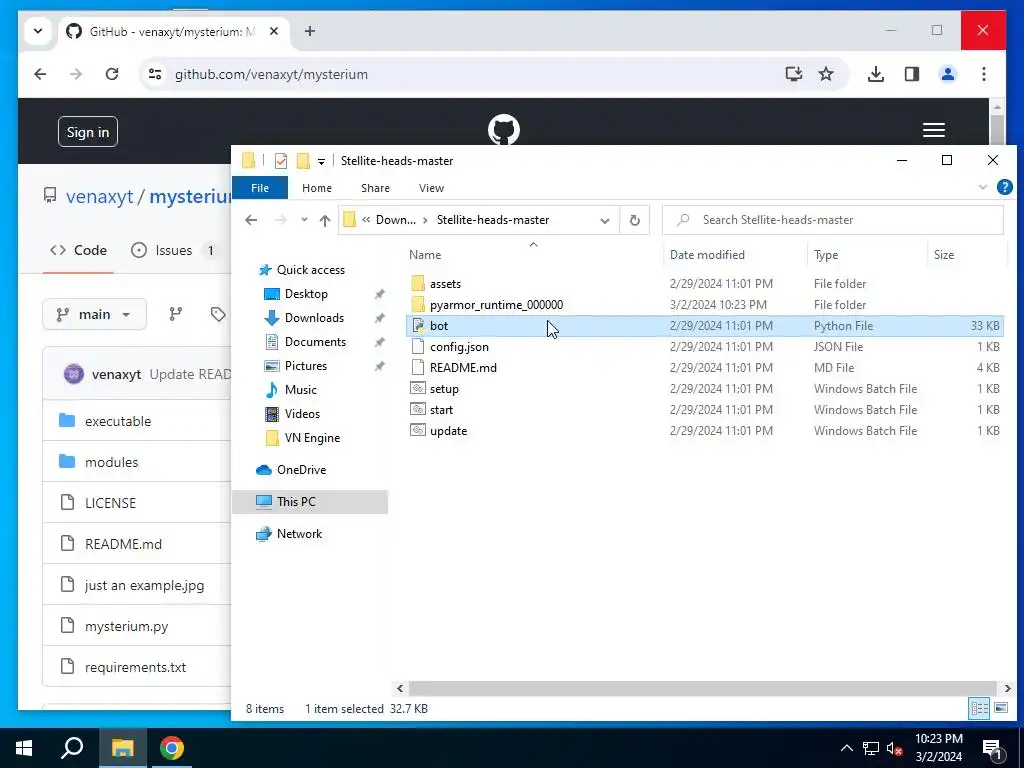Open GitHub hamburger menu

tap(933, 130)
